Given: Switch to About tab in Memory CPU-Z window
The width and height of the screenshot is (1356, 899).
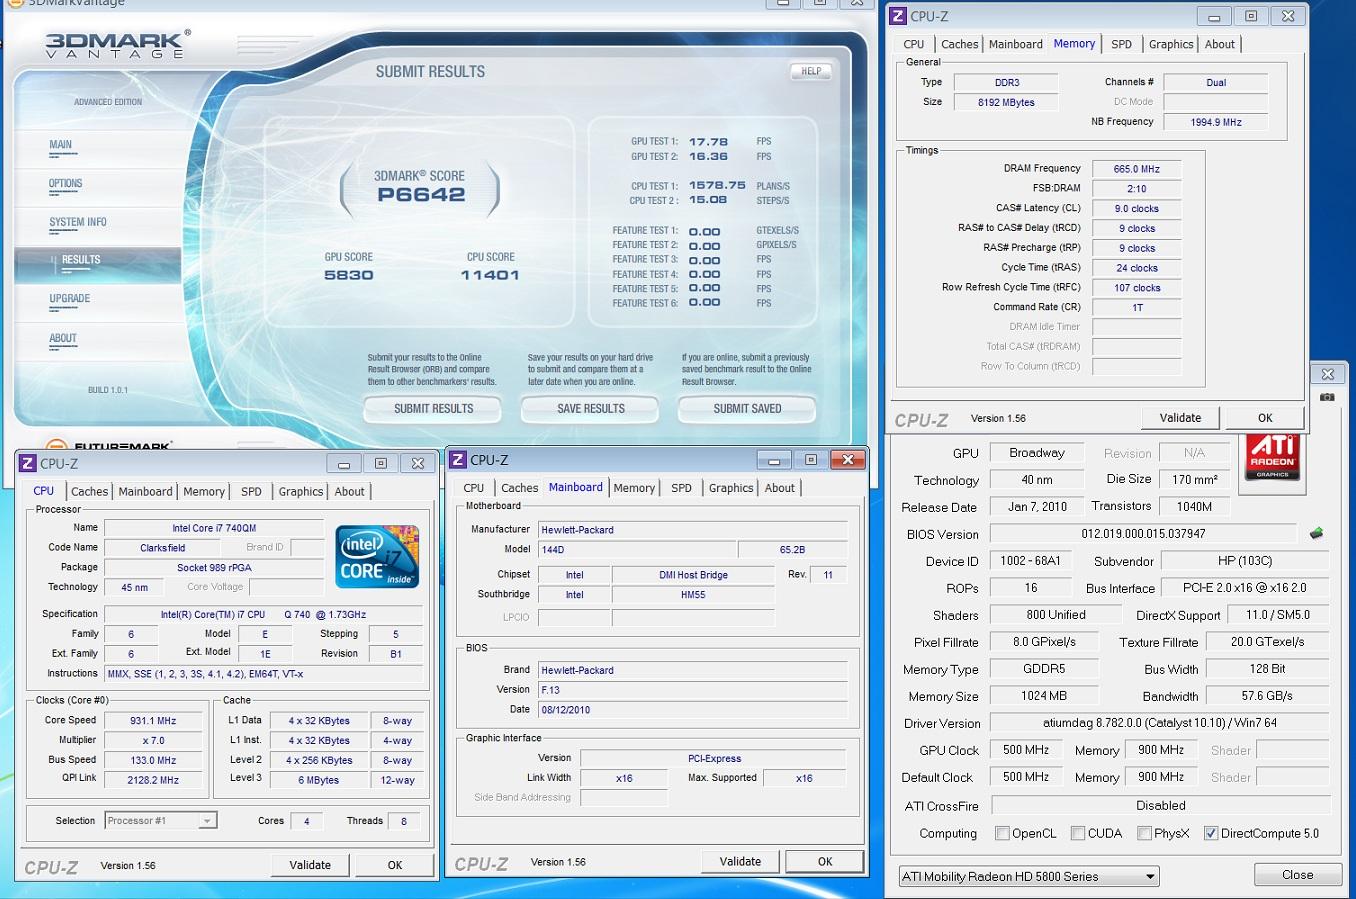Looking at the screenshot, I should click(1220, 44).
